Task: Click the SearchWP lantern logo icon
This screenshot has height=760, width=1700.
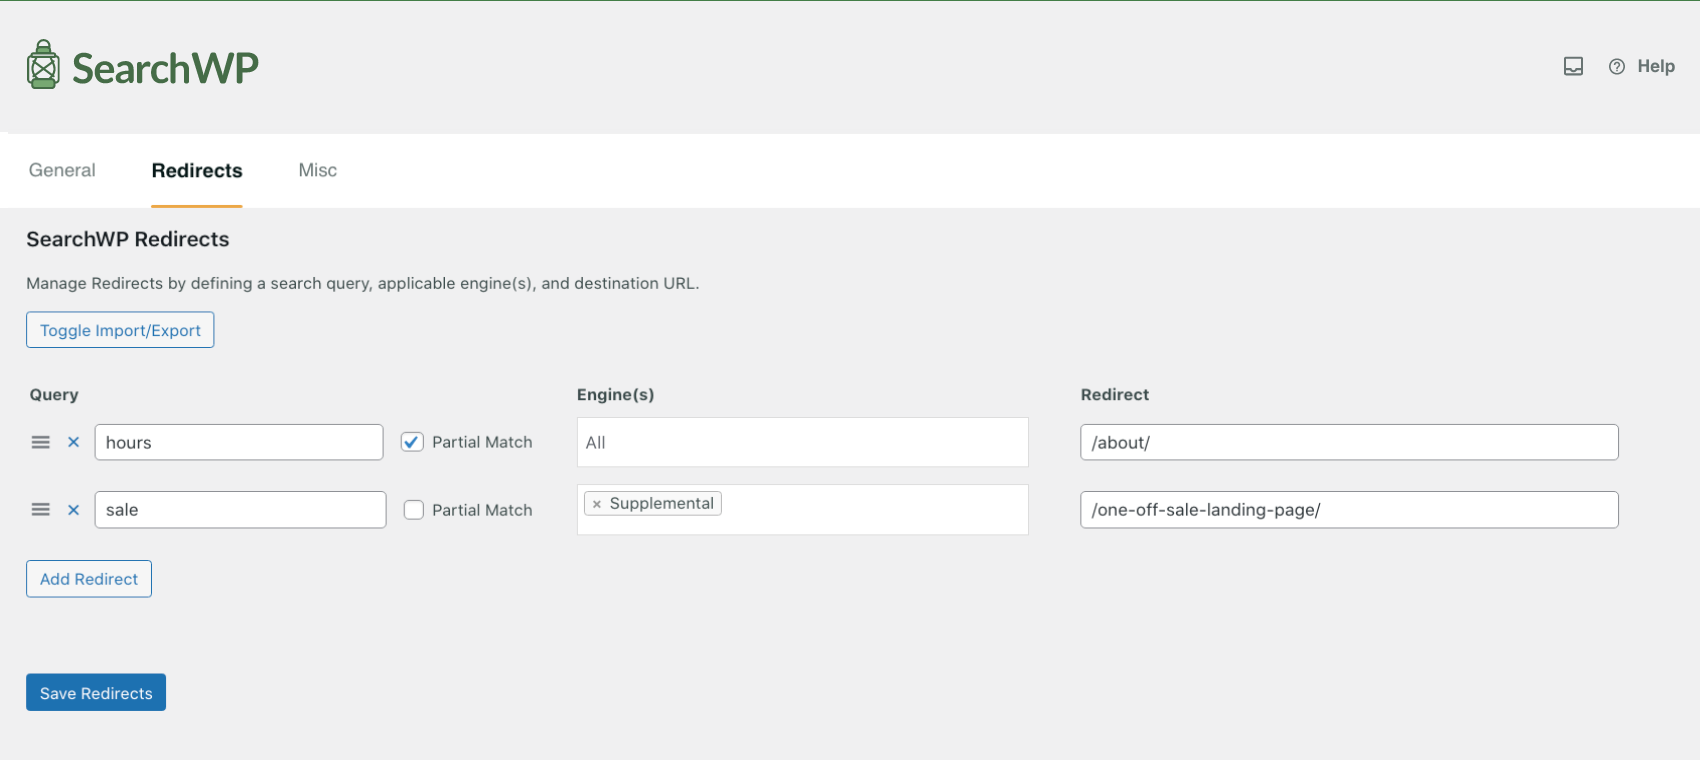Action: pos(43,65)
